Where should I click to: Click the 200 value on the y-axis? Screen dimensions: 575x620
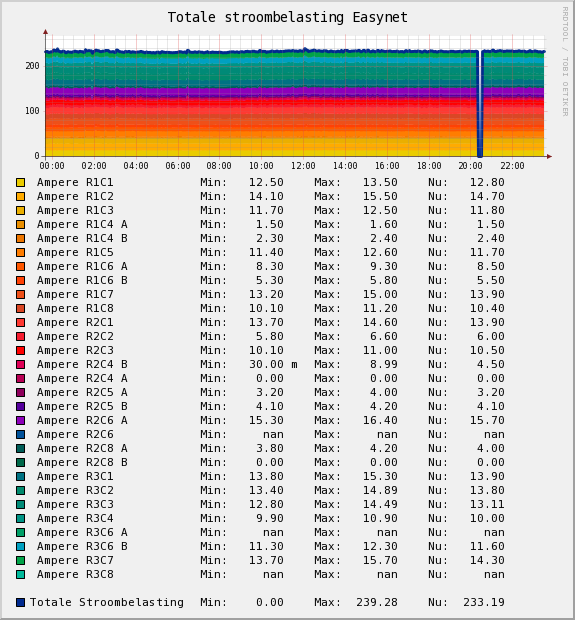pos(32,66)
